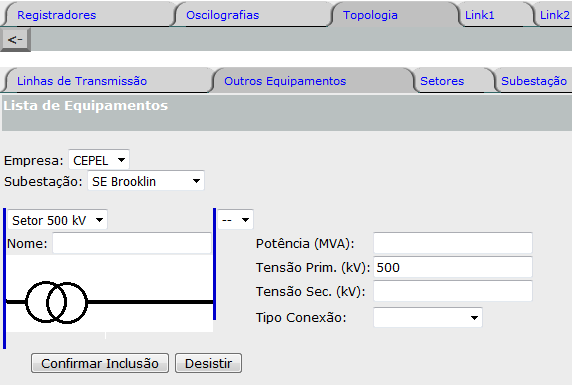572x385 pixels.
Task: Expand the Tipo Conexão dropdown
Action: [x=428, y=317]
